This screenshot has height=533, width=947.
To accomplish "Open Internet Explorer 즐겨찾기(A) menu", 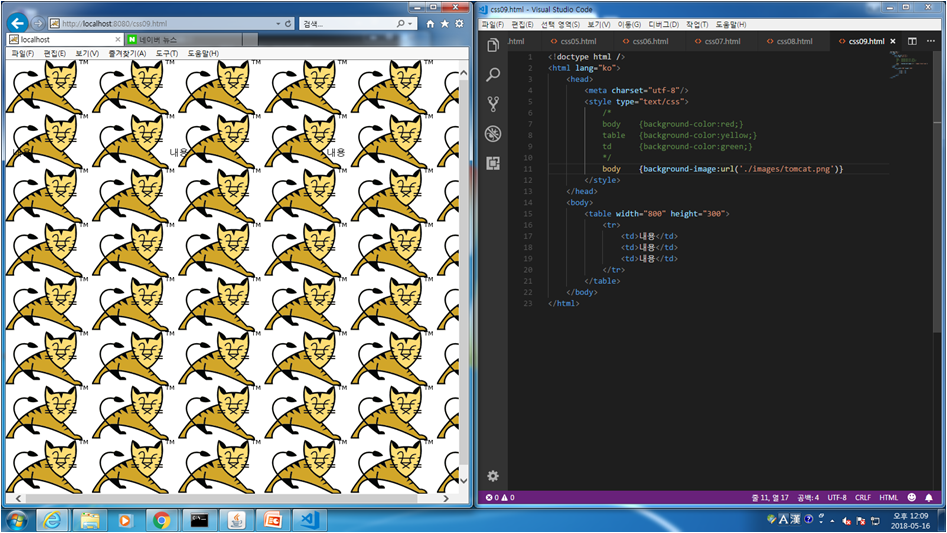I will click(127, 53).
